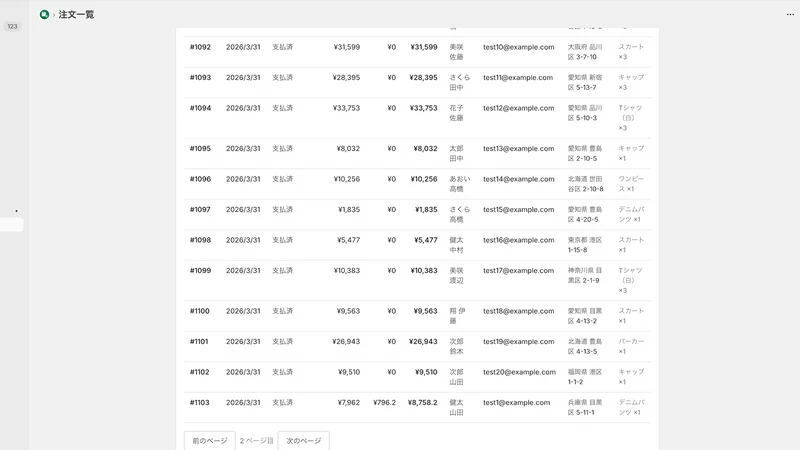Click subtotal ¥7,962 in #1103 row
This screenshot has height=450, width=800.
[348, 403]
